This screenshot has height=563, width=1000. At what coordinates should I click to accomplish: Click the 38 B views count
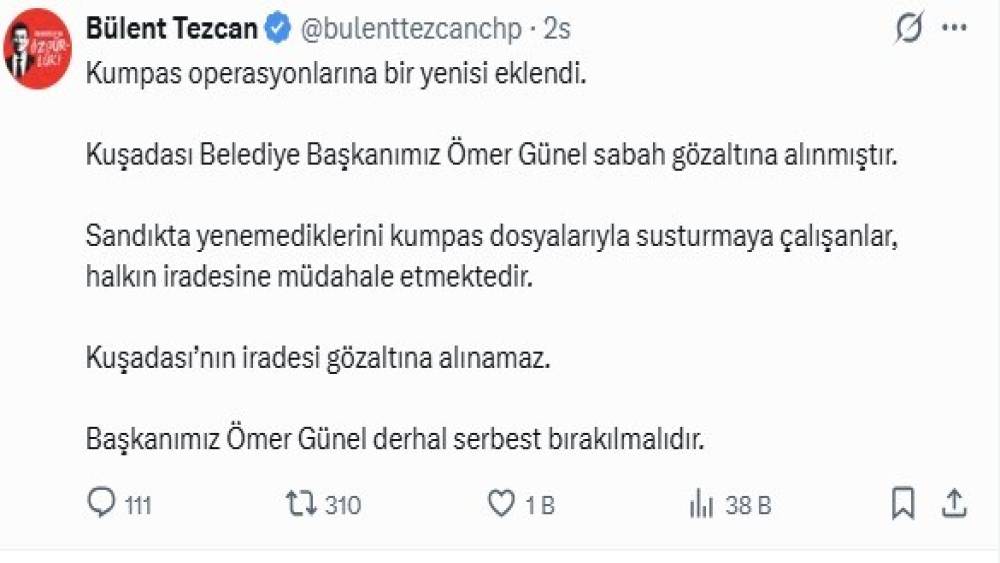pos(748,506)
